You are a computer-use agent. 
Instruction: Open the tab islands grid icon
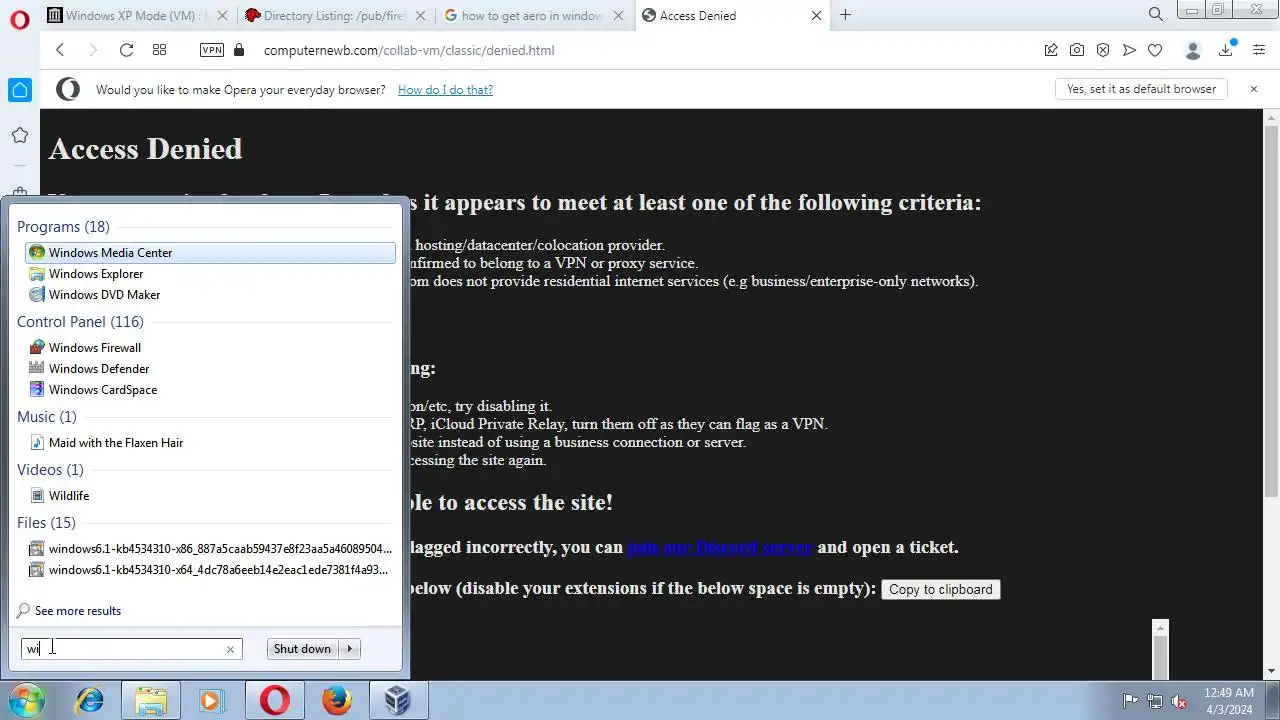[159, 50]
